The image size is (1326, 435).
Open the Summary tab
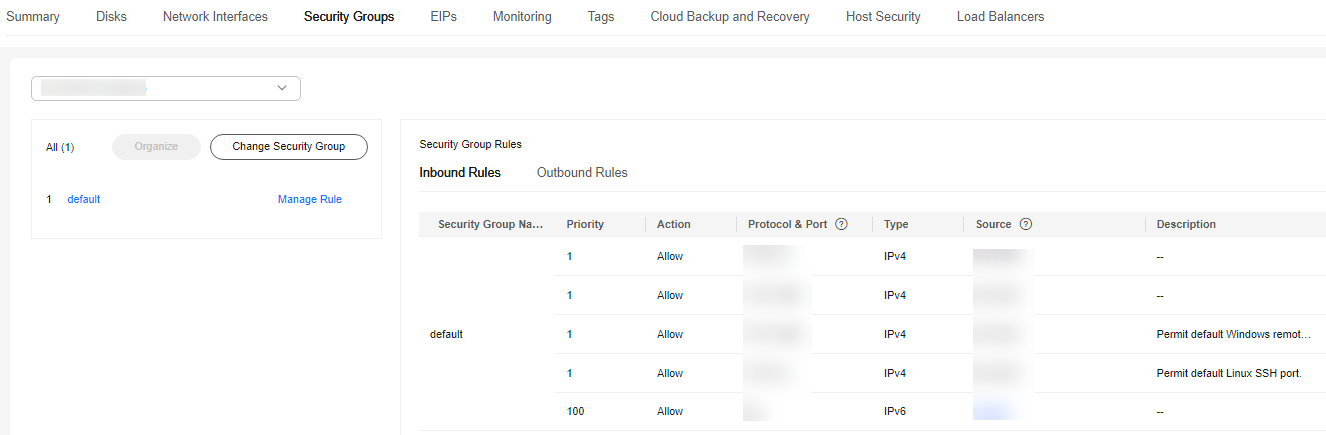(33, 17)
